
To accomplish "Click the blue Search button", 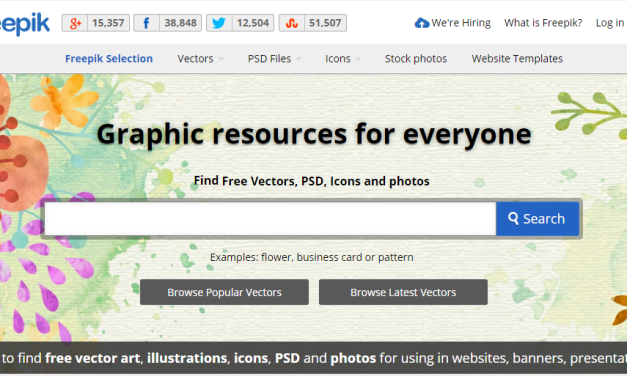I will (x=537, y=219).
